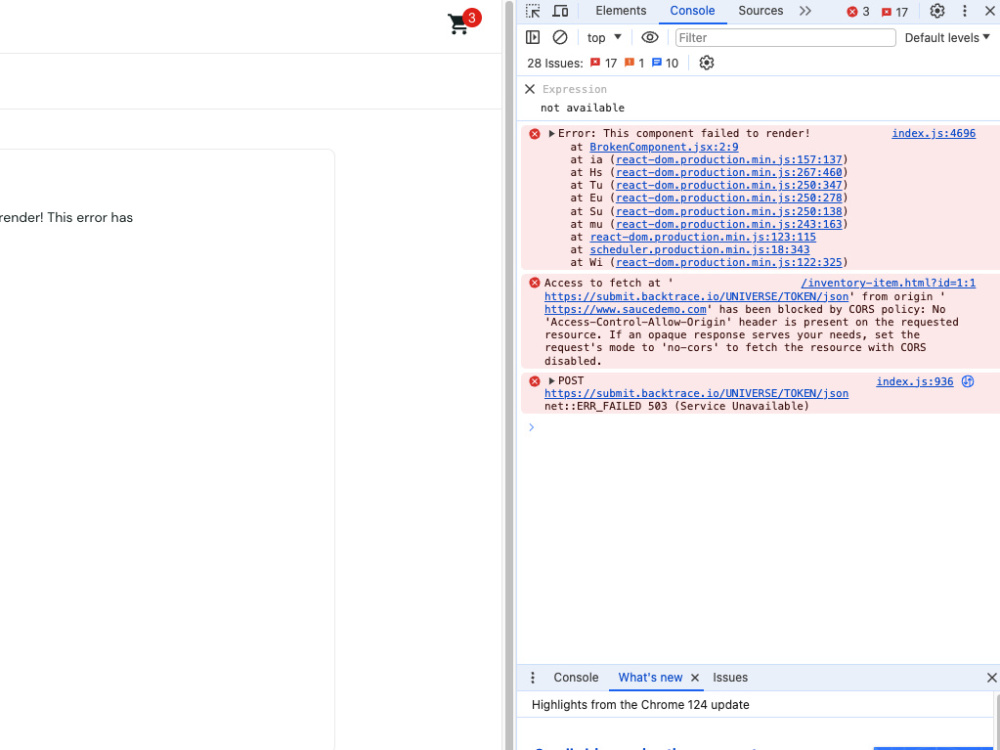Viewport: 1000px width, 750px height.
Task: Open DevTools settings gear in top bar
Action: [x=937, y=11]
